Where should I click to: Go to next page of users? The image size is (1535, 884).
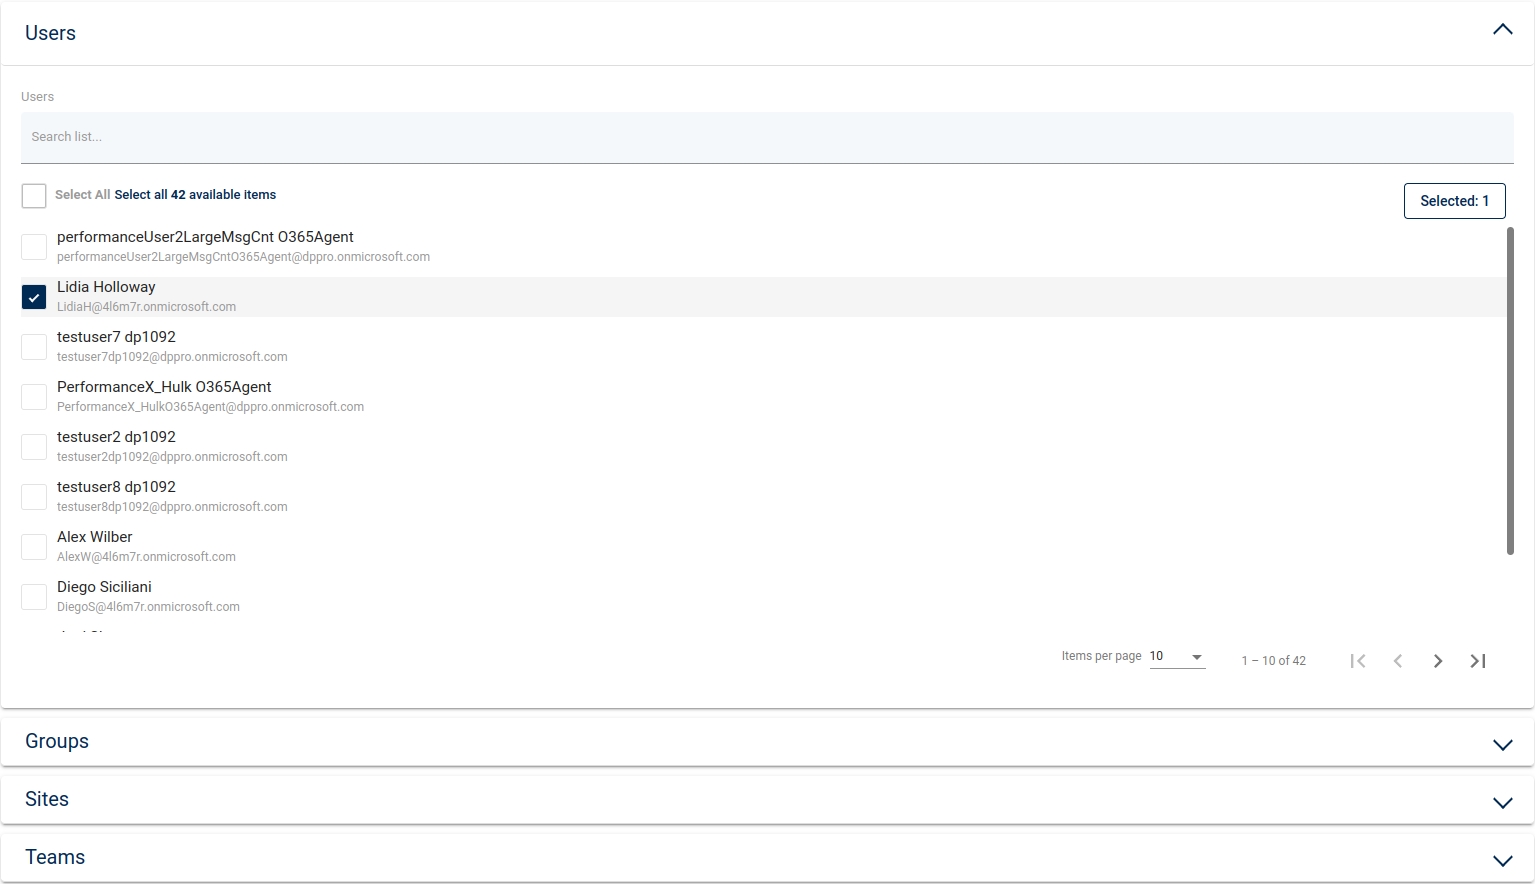(1438, 661)
